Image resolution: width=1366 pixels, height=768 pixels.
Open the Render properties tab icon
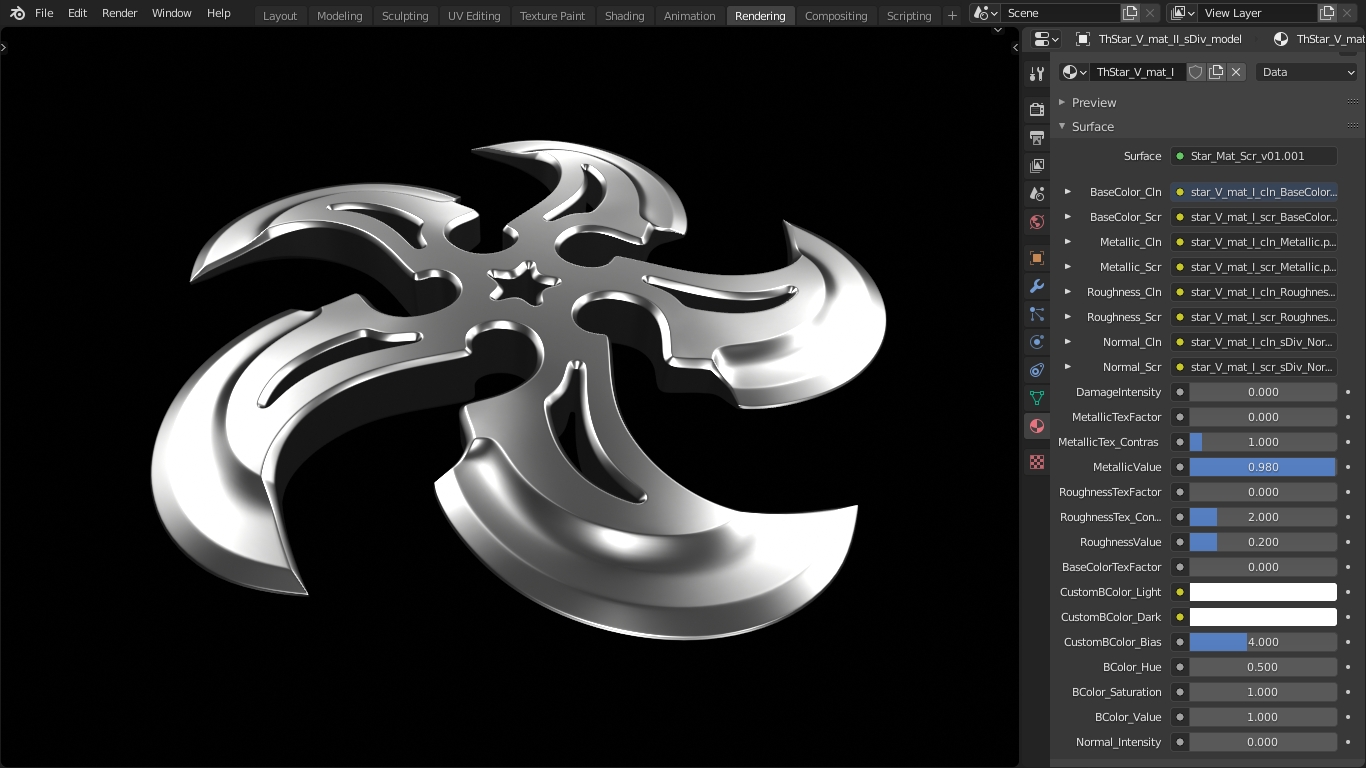[1037, 109]
